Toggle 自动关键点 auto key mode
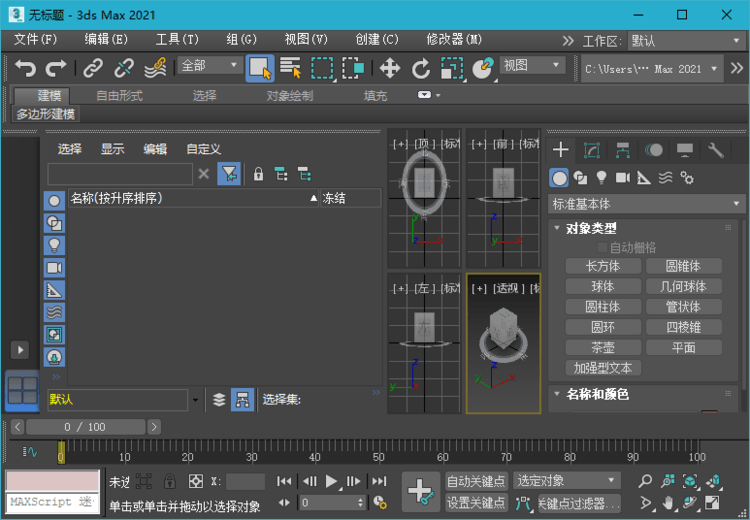Screen dimensions: 750x520 click(476, 481)
